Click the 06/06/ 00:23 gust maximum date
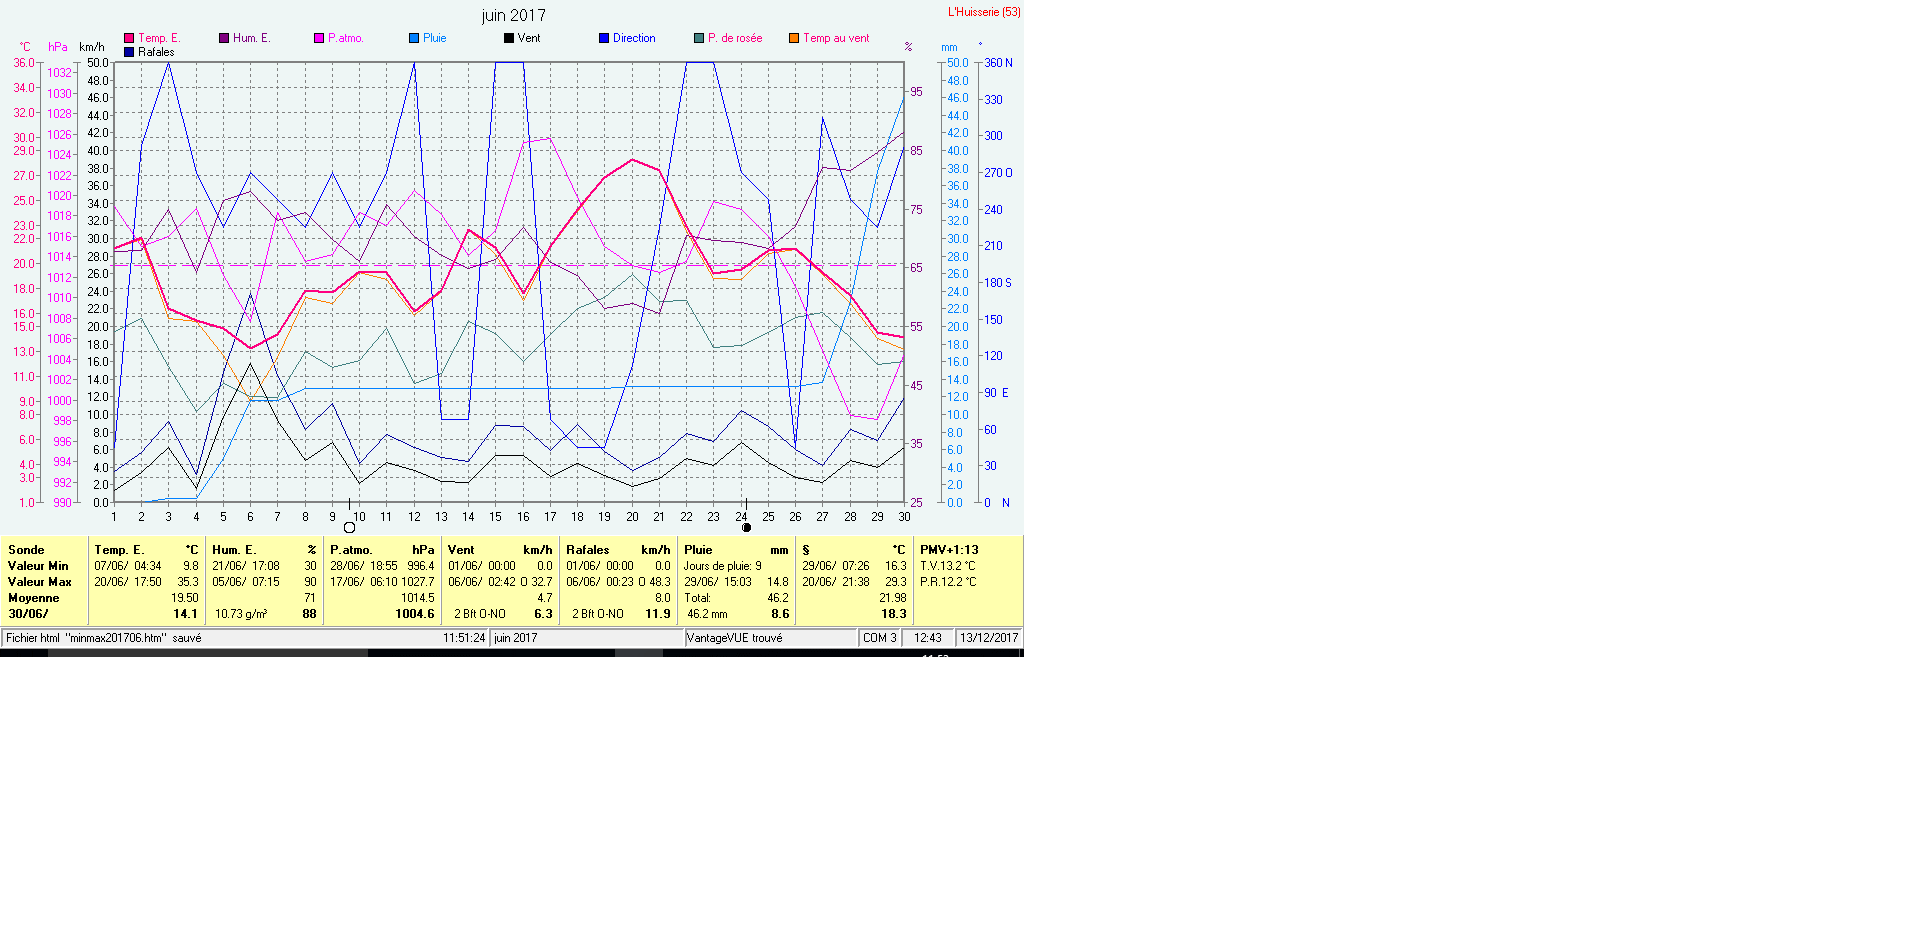Viewport: 1920px width, 933px height. coord(600,582)
